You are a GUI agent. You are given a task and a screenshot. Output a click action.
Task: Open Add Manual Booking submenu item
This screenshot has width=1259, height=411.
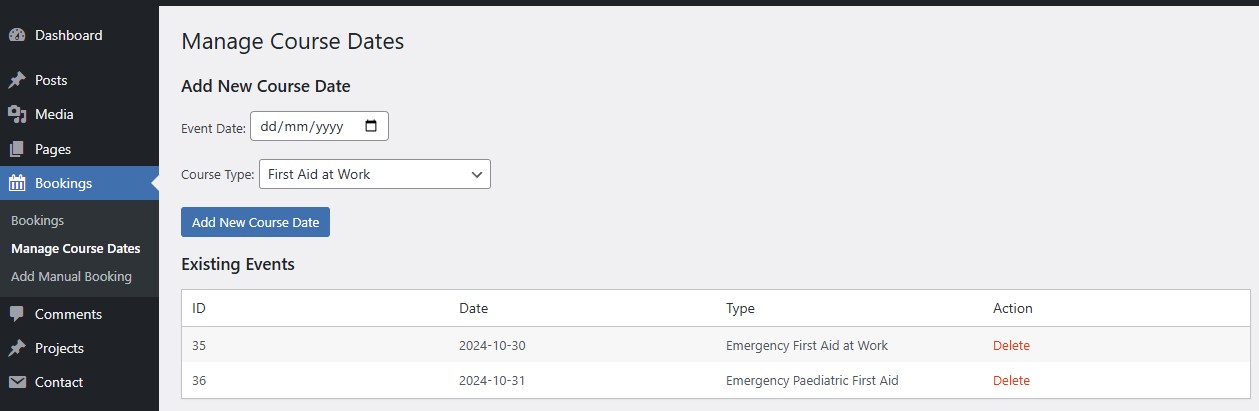[71, 276]
